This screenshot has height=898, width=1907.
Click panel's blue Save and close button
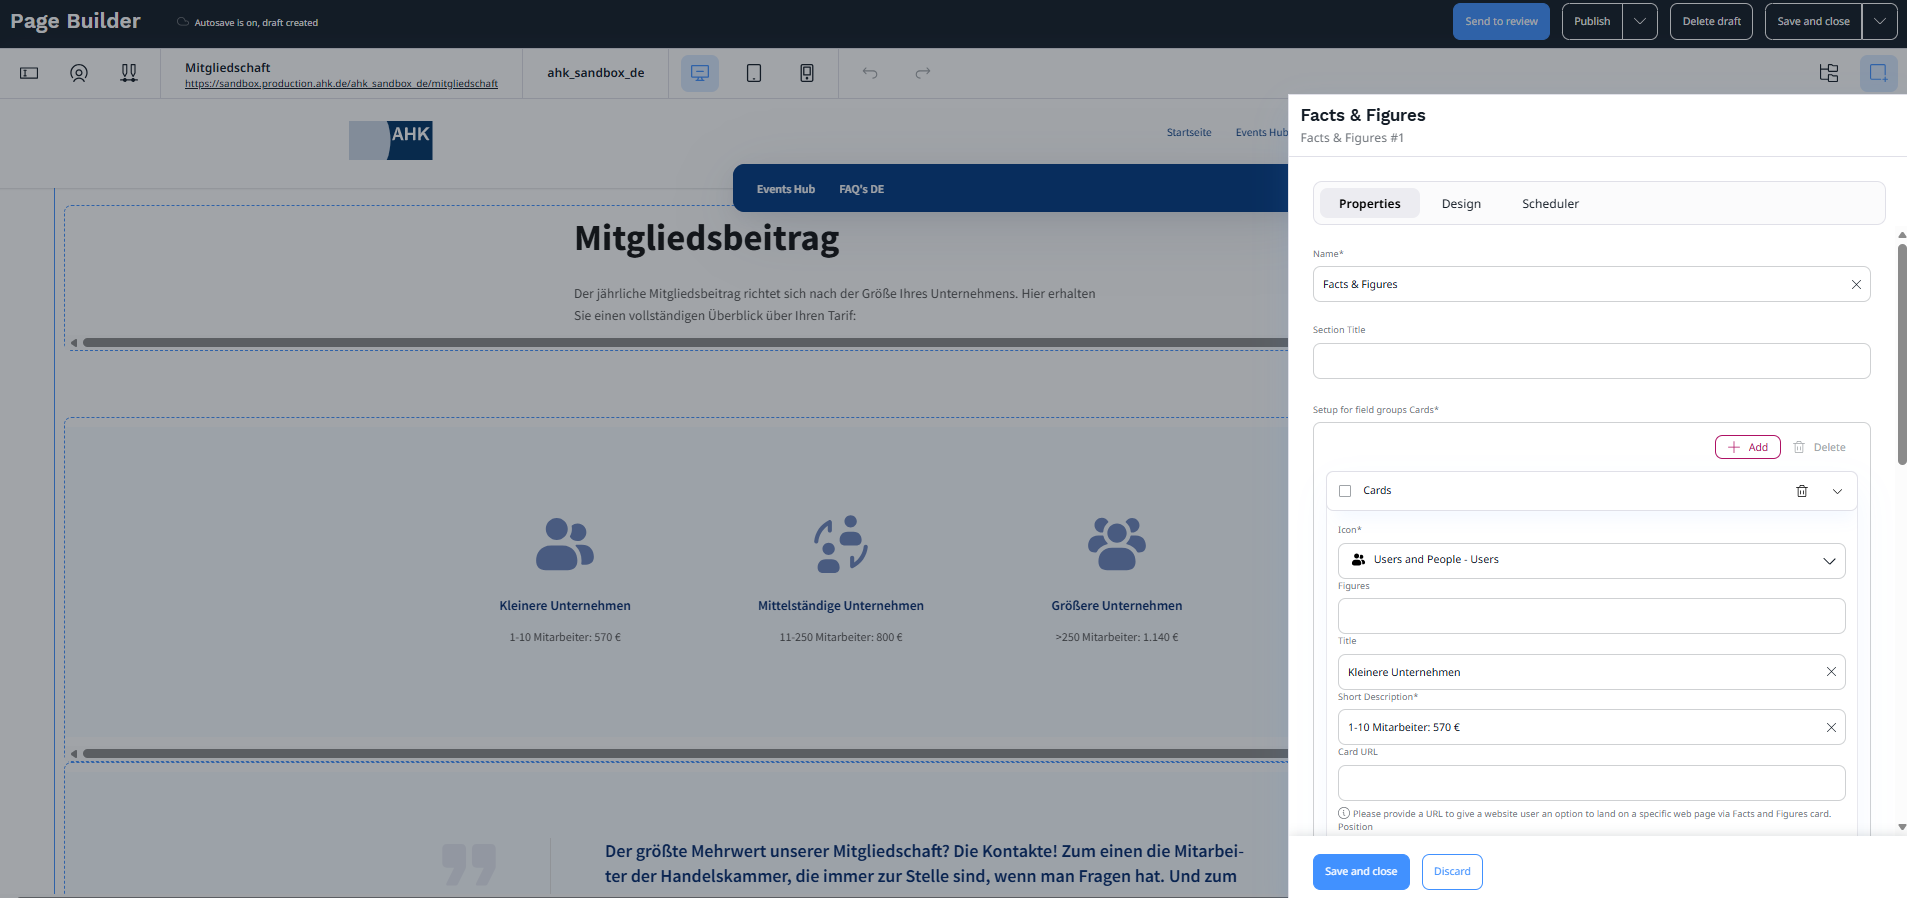click(x=1361, y=872)
